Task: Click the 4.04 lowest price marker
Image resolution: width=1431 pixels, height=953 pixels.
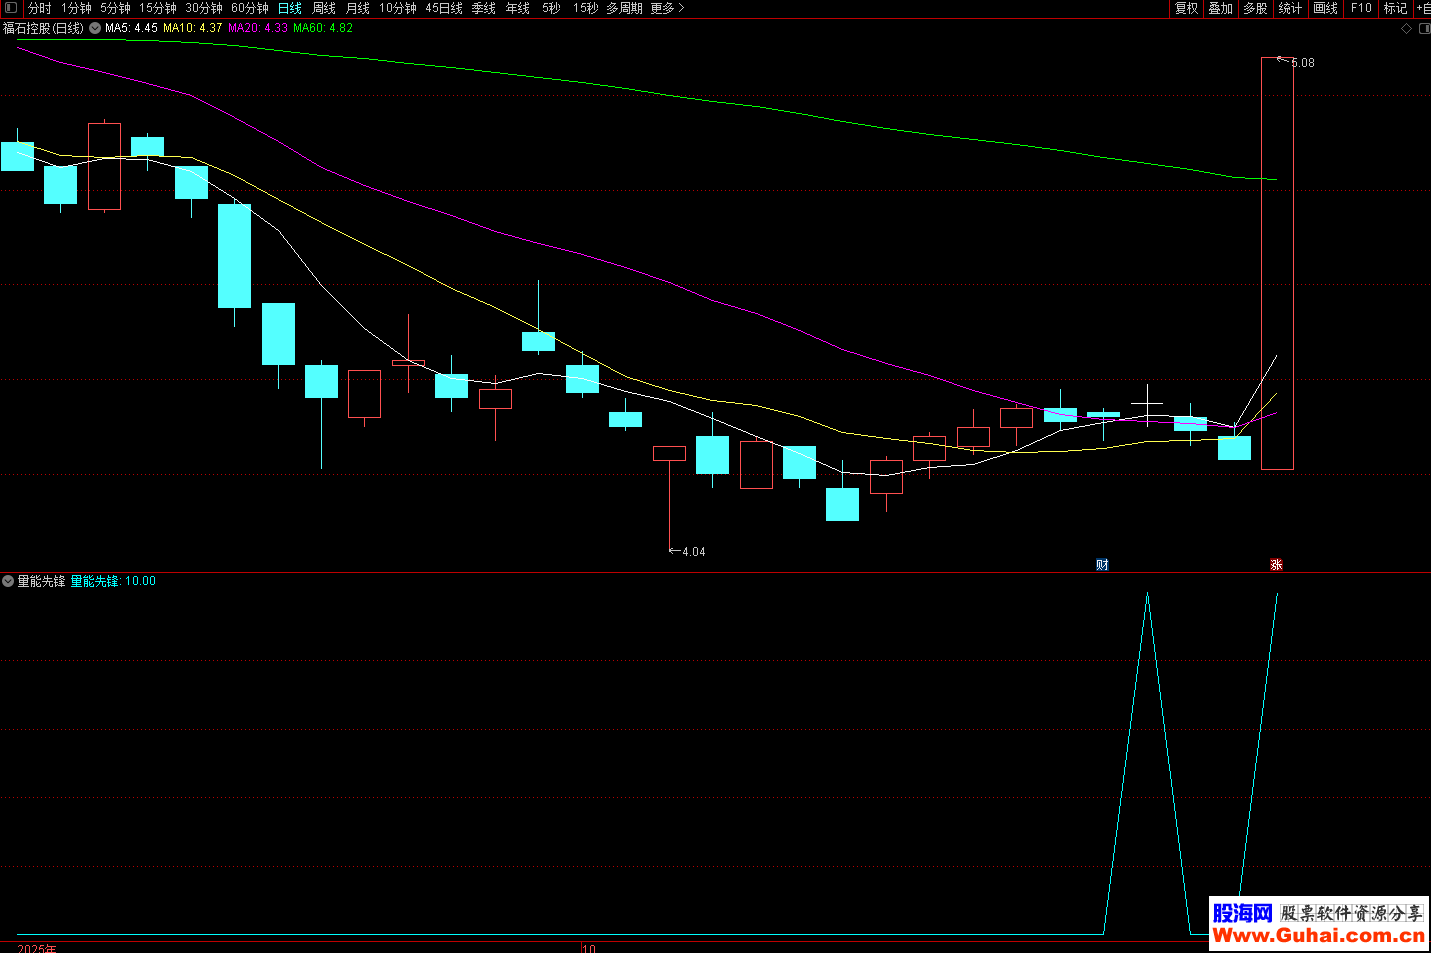Action: [693, 552]
